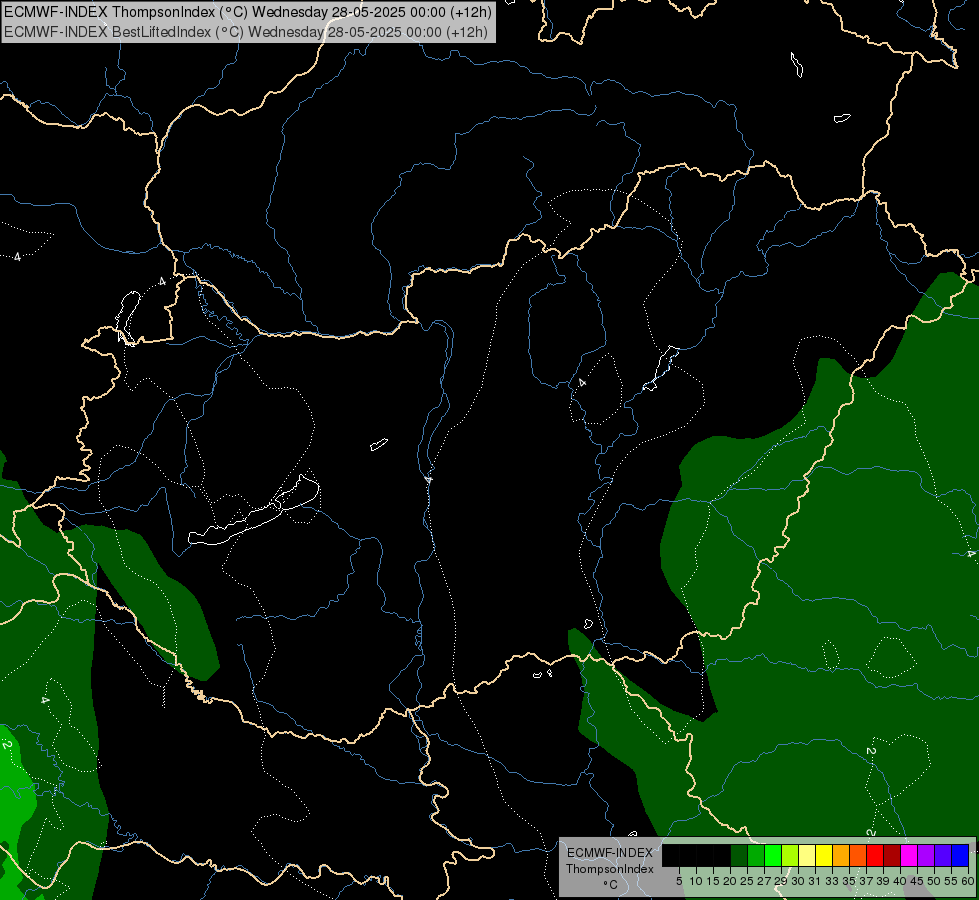The width and height of the screenshot is (979, 900).
Task: Click the legend value '60'
Action: (x=968, y=881)
